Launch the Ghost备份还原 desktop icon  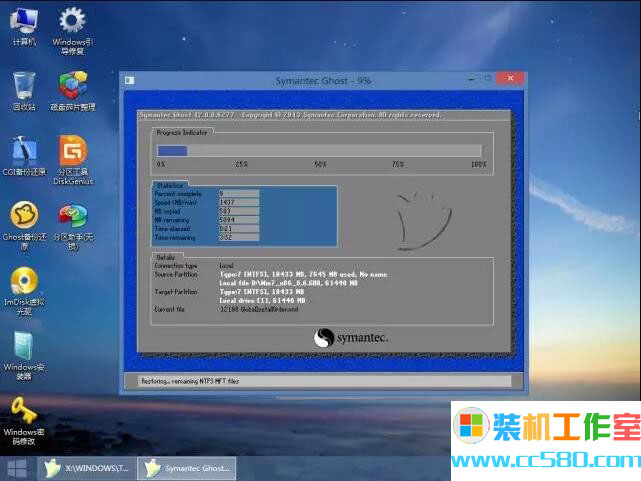pos(24,225)
